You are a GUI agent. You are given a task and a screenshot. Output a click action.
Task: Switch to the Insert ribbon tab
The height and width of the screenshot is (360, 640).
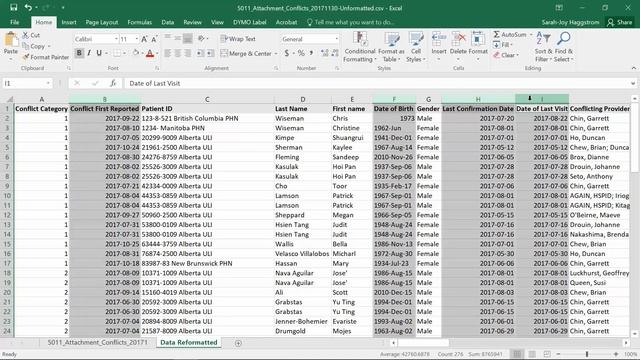(69, 22)
